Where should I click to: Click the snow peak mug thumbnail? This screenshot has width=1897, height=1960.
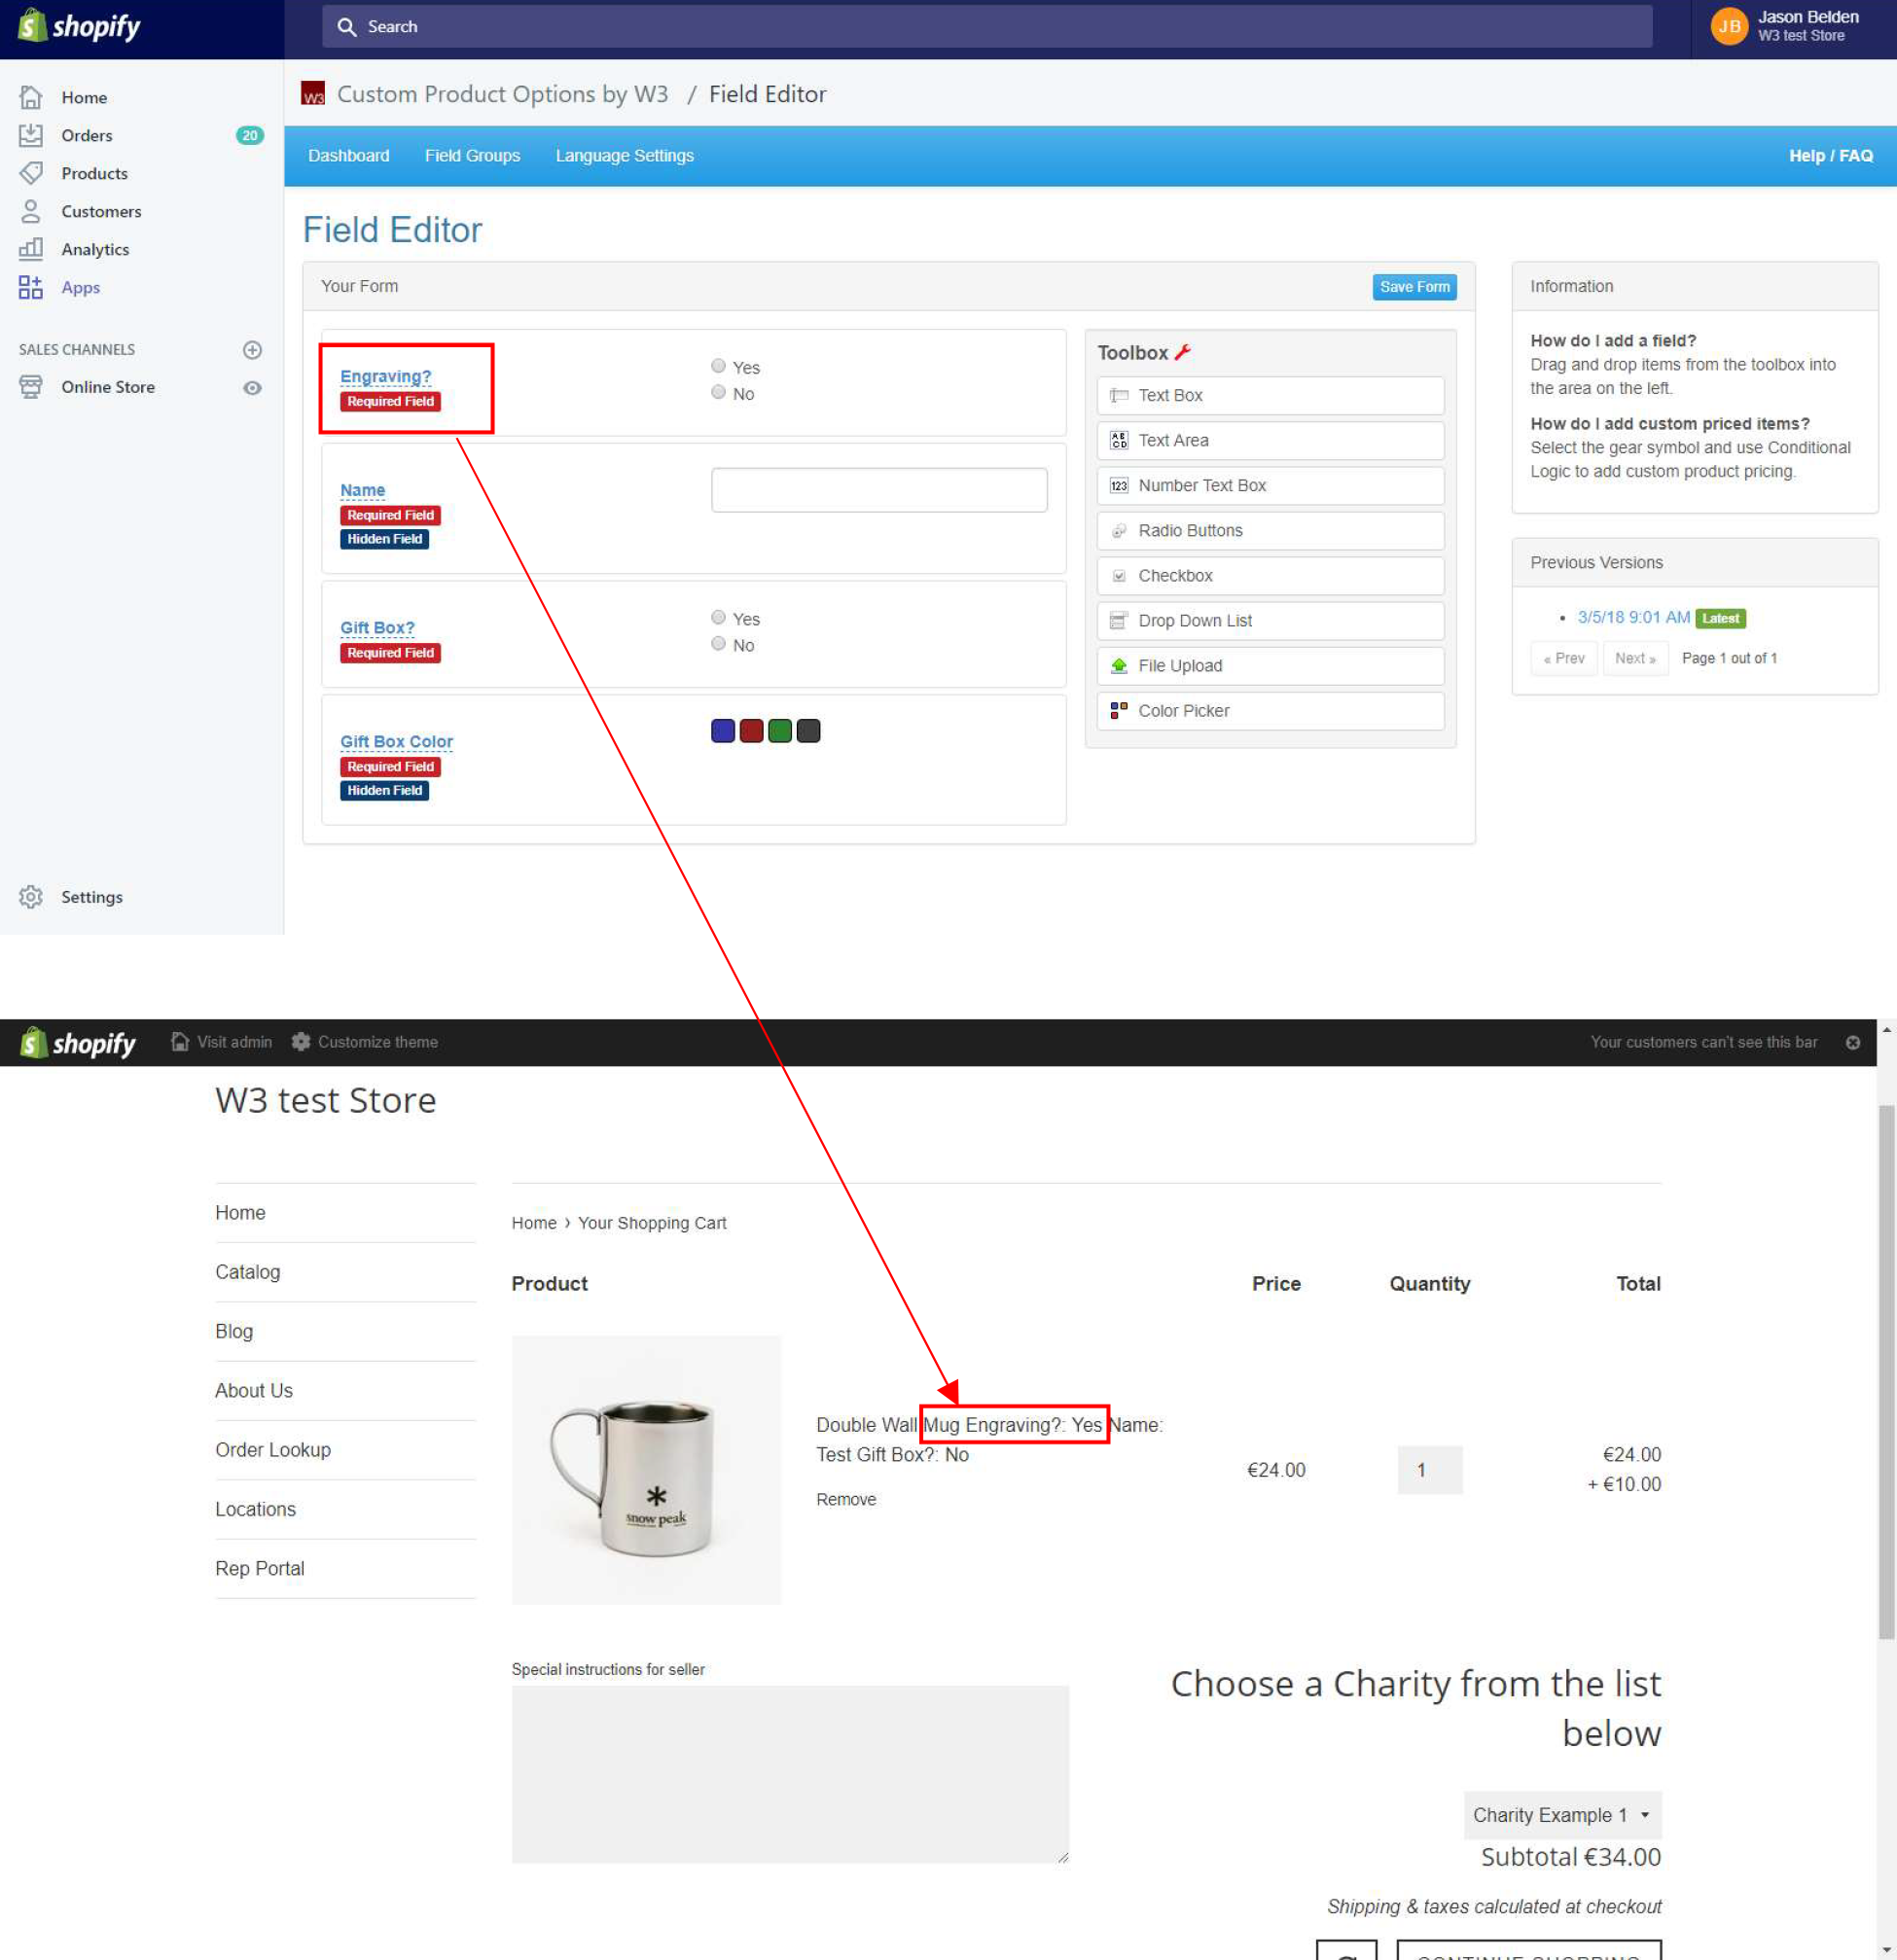[646, 1470]
